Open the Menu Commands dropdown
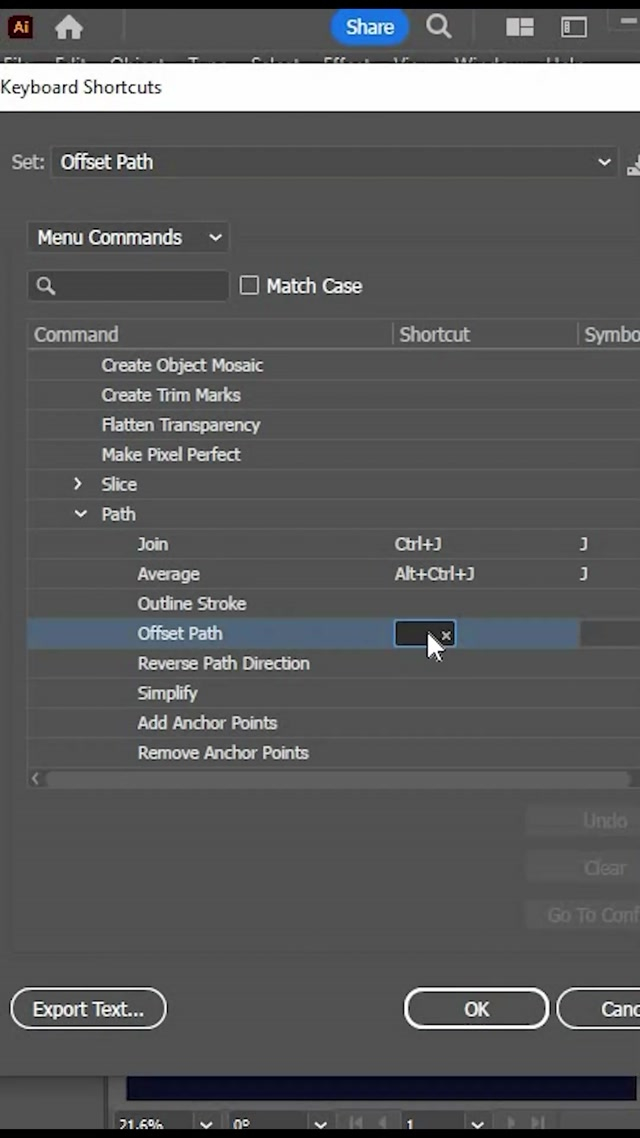 pyautogui.click(x=128, y=237)
